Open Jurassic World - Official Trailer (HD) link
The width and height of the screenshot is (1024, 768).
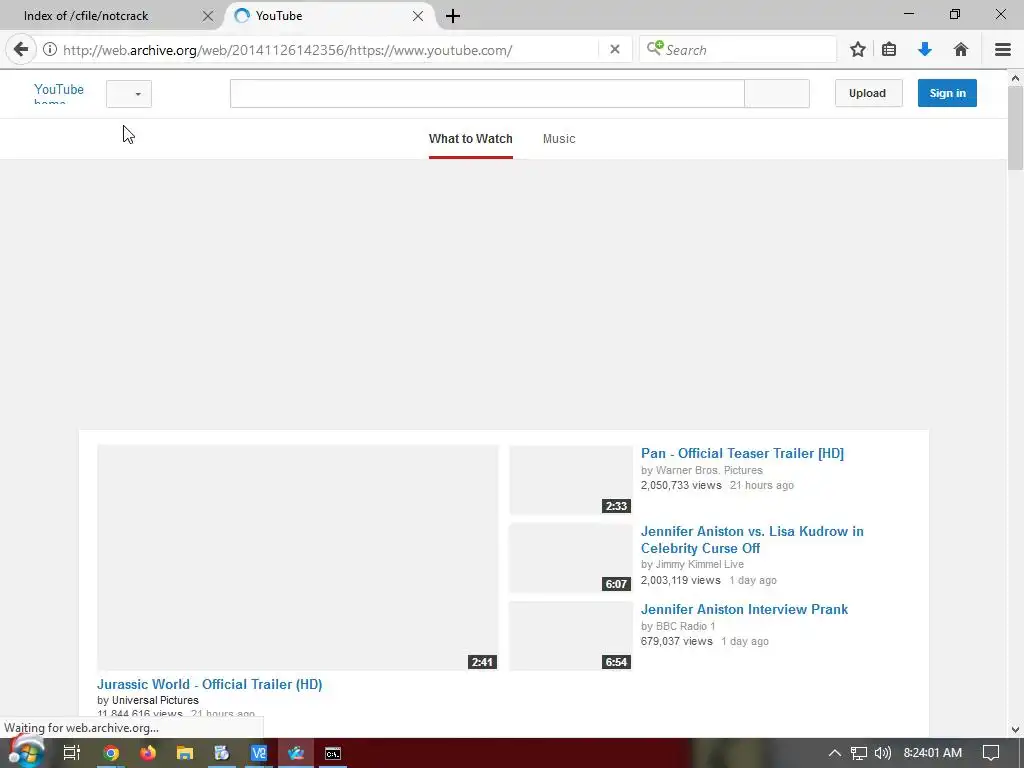[210, 684]
